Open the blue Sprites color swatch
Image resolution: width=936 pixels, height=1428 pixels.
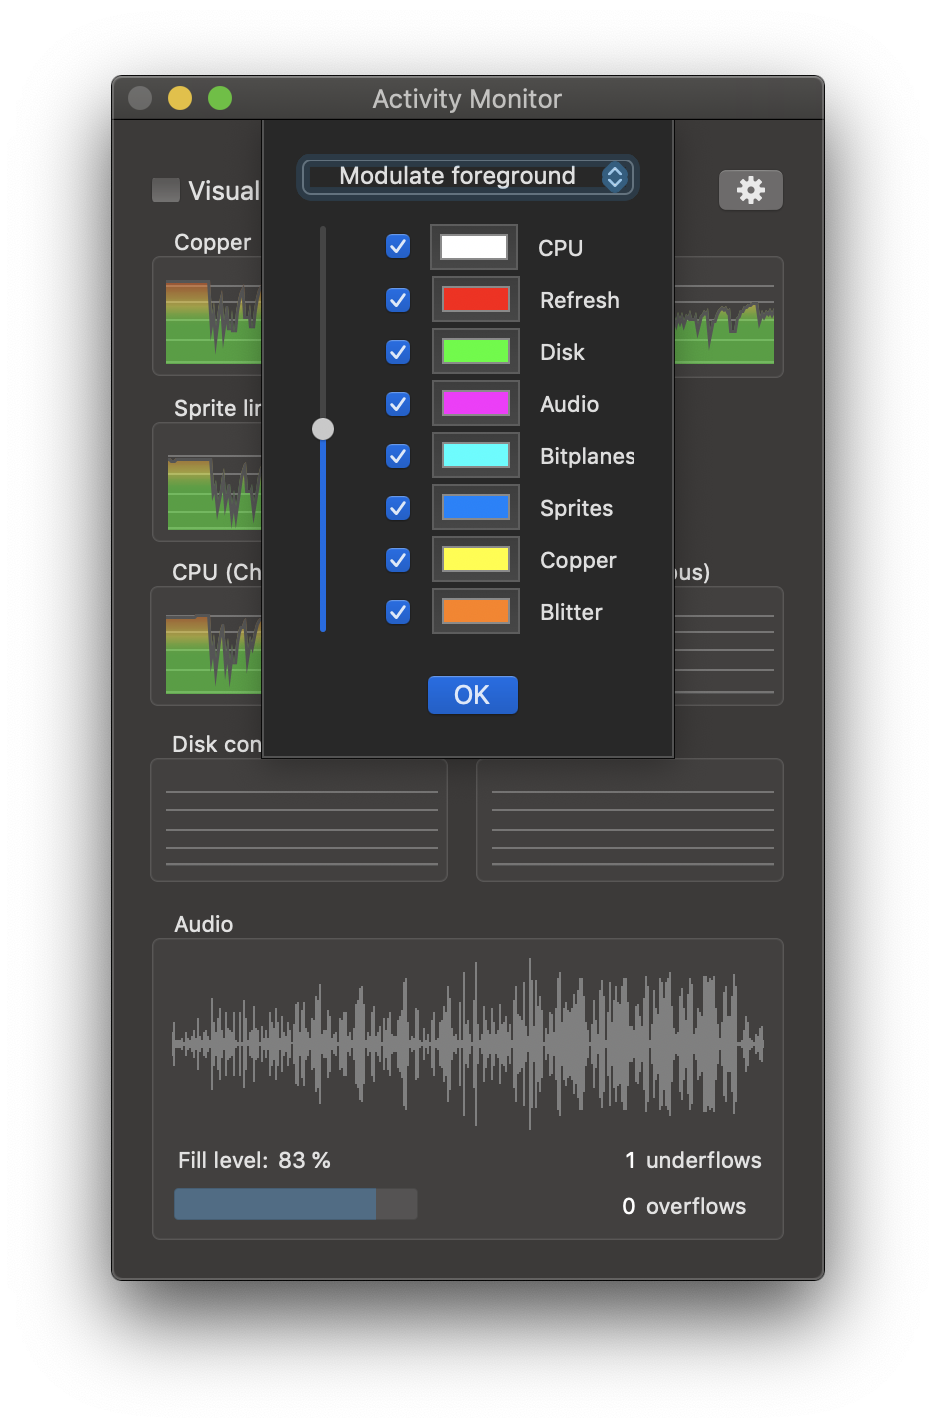476,507
